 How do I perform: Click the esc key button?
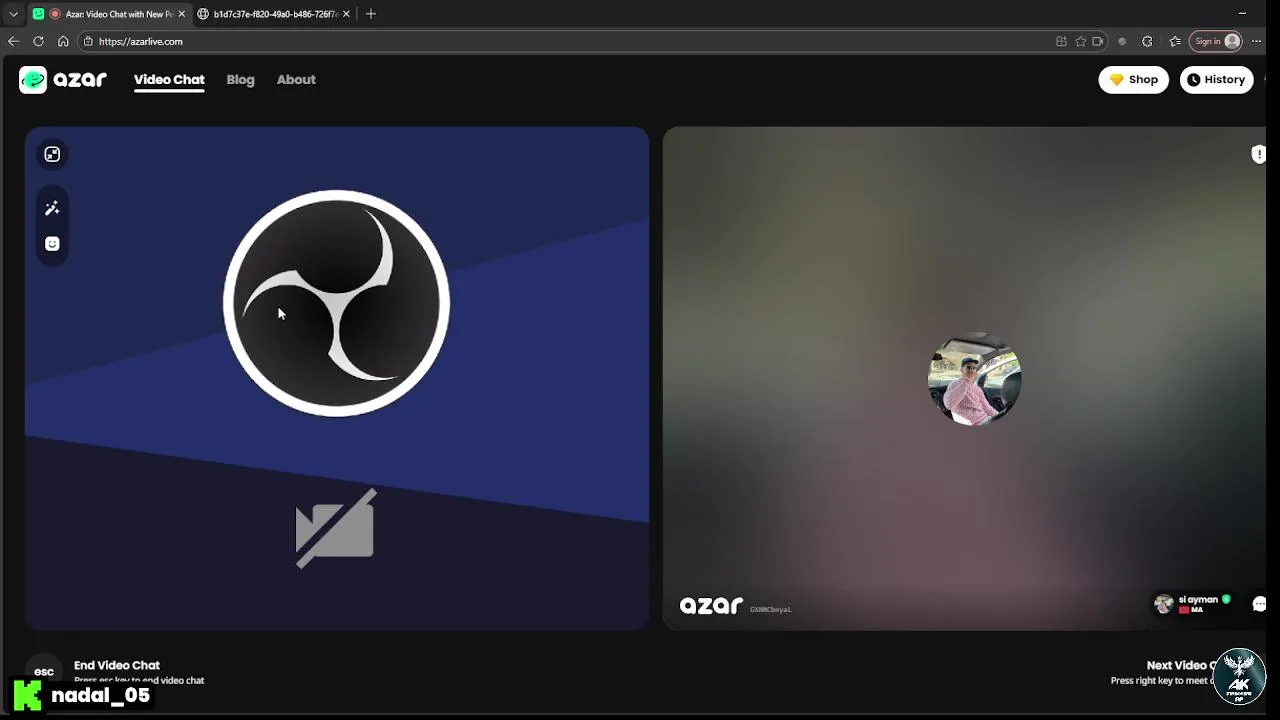coord(44,672)
